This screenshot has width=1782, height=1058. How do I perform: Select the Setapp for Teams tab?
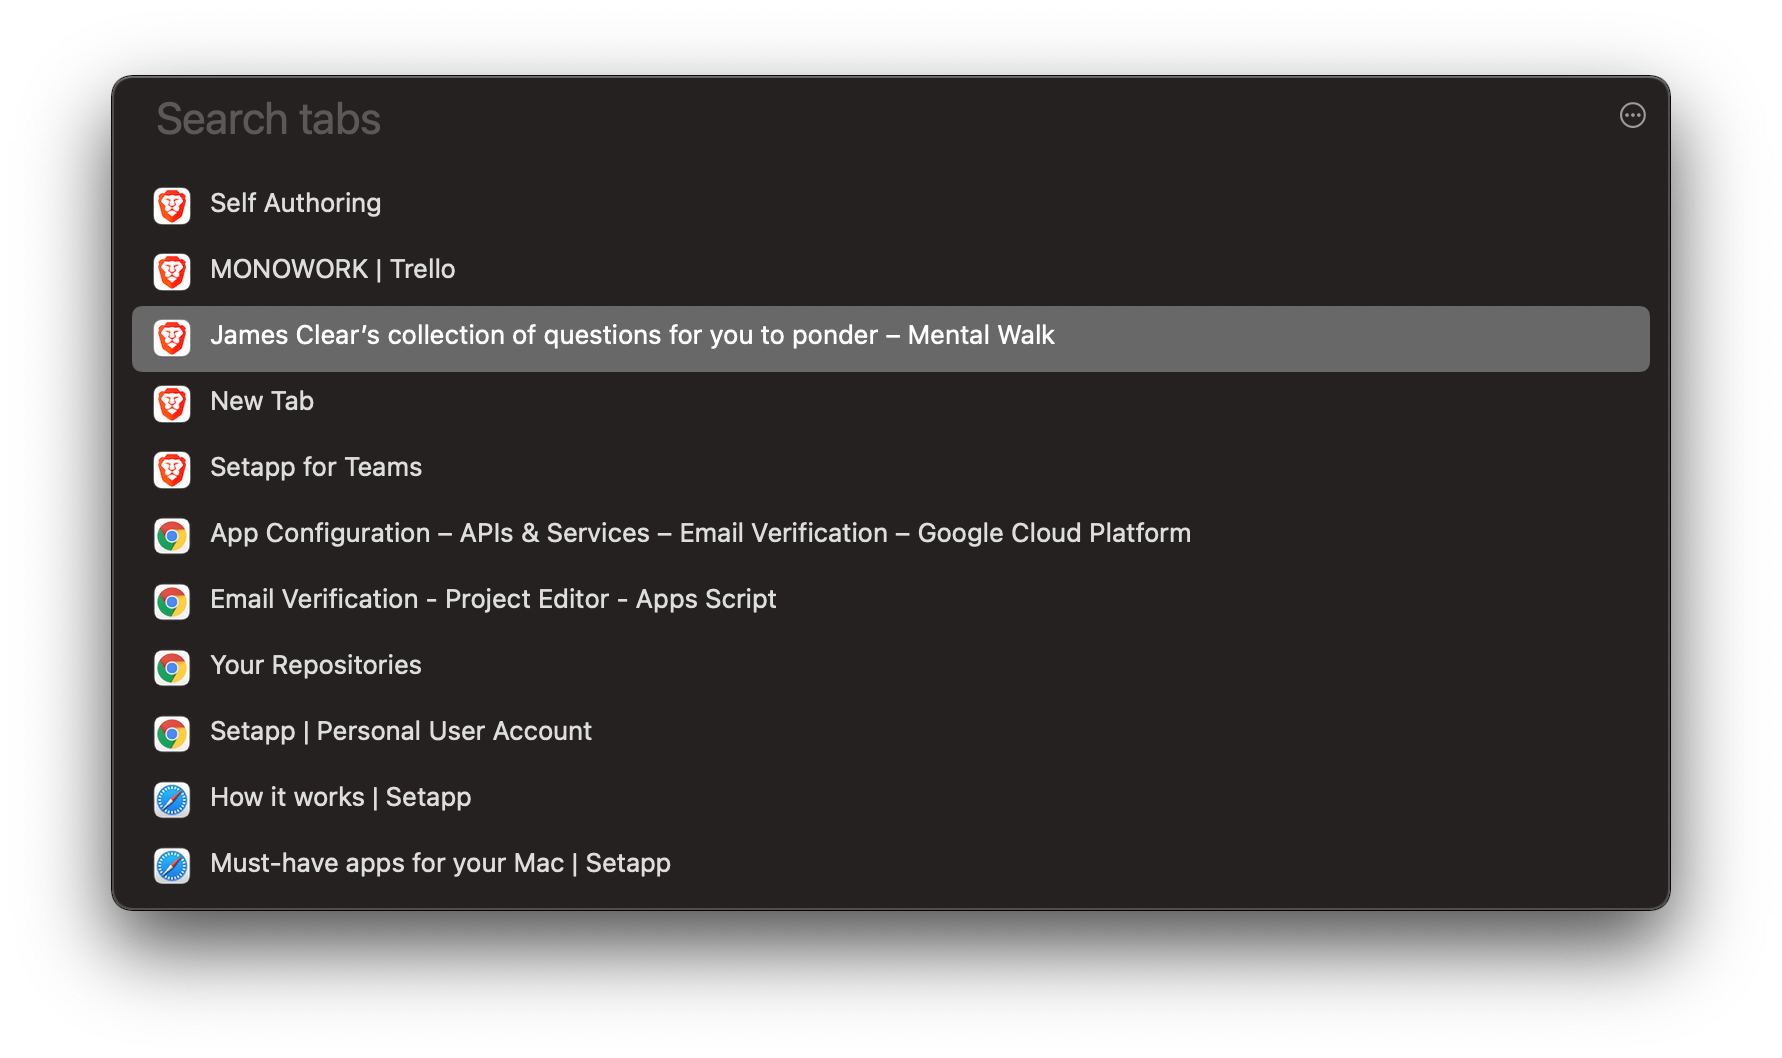[315, 467]
